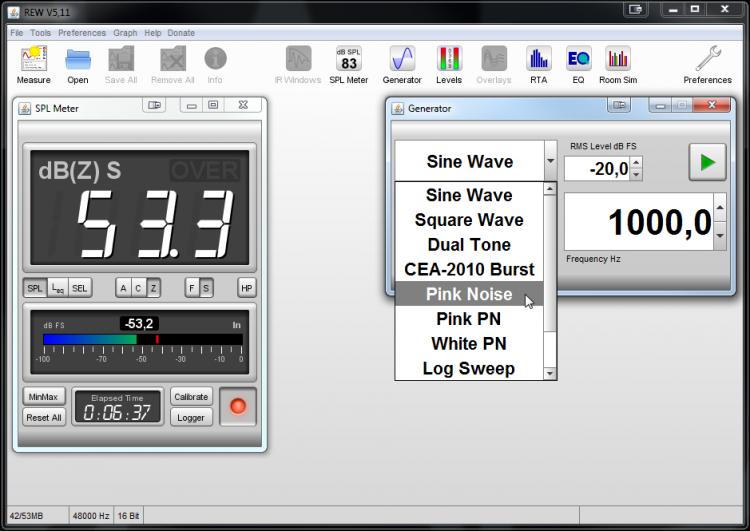Click the 48000 Hz status bar entry
This screenshot has width=750, height=531.
tap(91, 516)
